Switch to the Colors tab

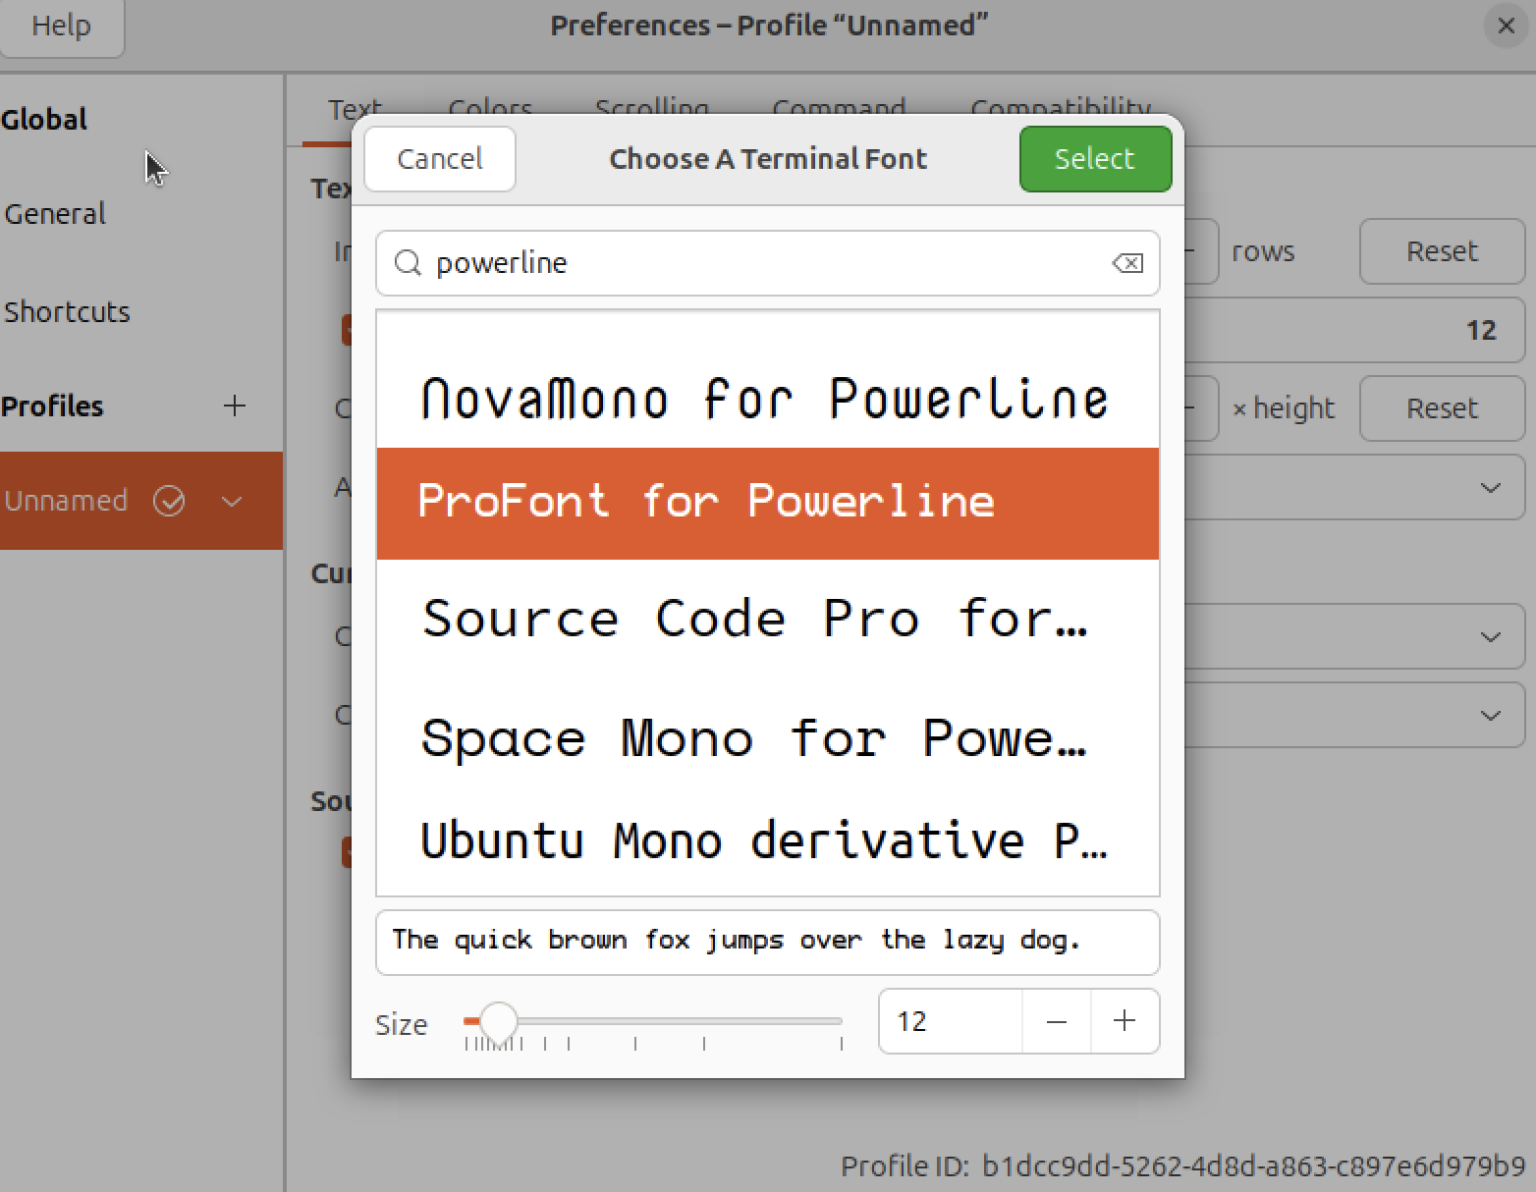pos(489,108)
